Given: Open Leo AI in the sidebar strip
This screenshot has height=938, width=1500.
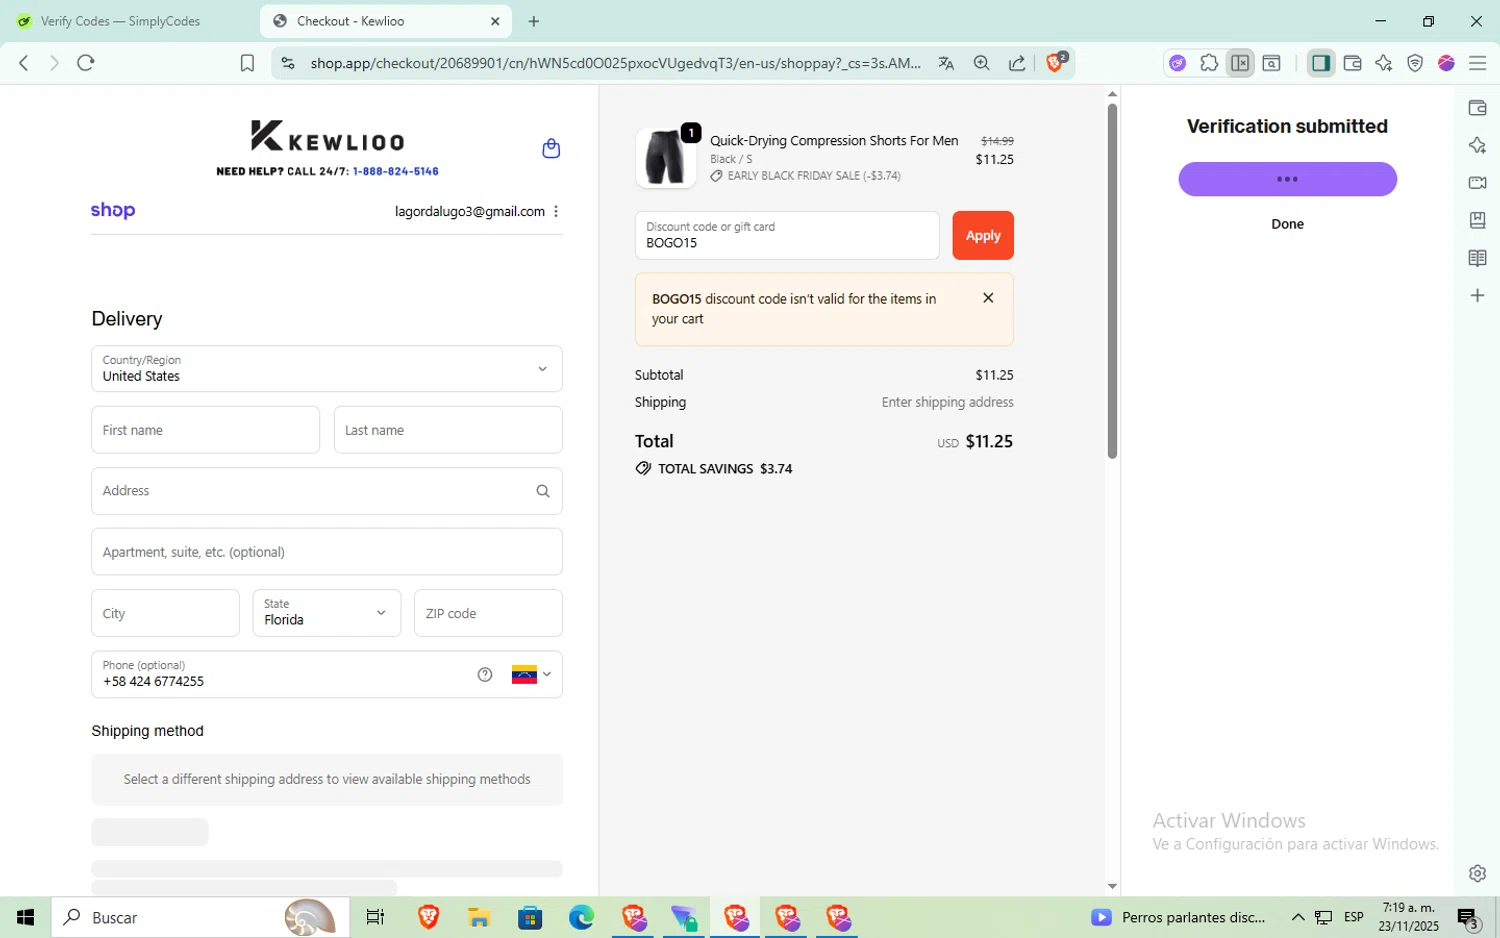Looking at the screenshot, I should coord(1477,145).
